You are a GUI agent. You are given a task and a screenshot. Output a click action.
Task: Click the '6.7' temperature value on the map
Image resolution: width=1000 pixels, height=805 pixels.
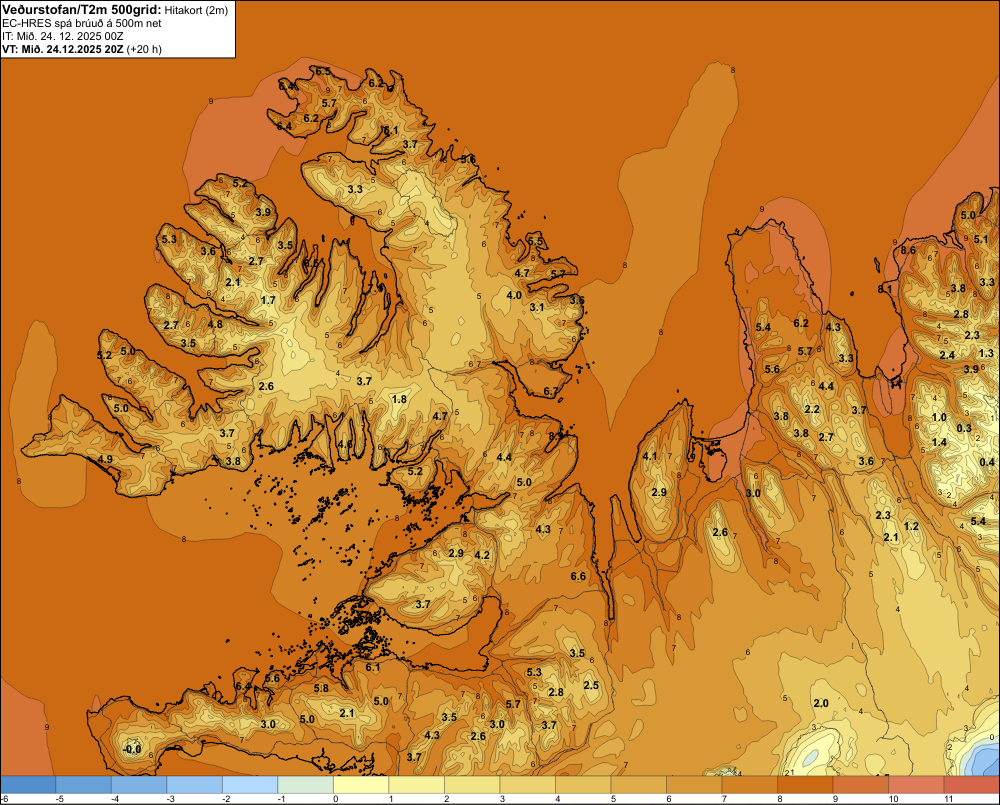click(550, 391)
